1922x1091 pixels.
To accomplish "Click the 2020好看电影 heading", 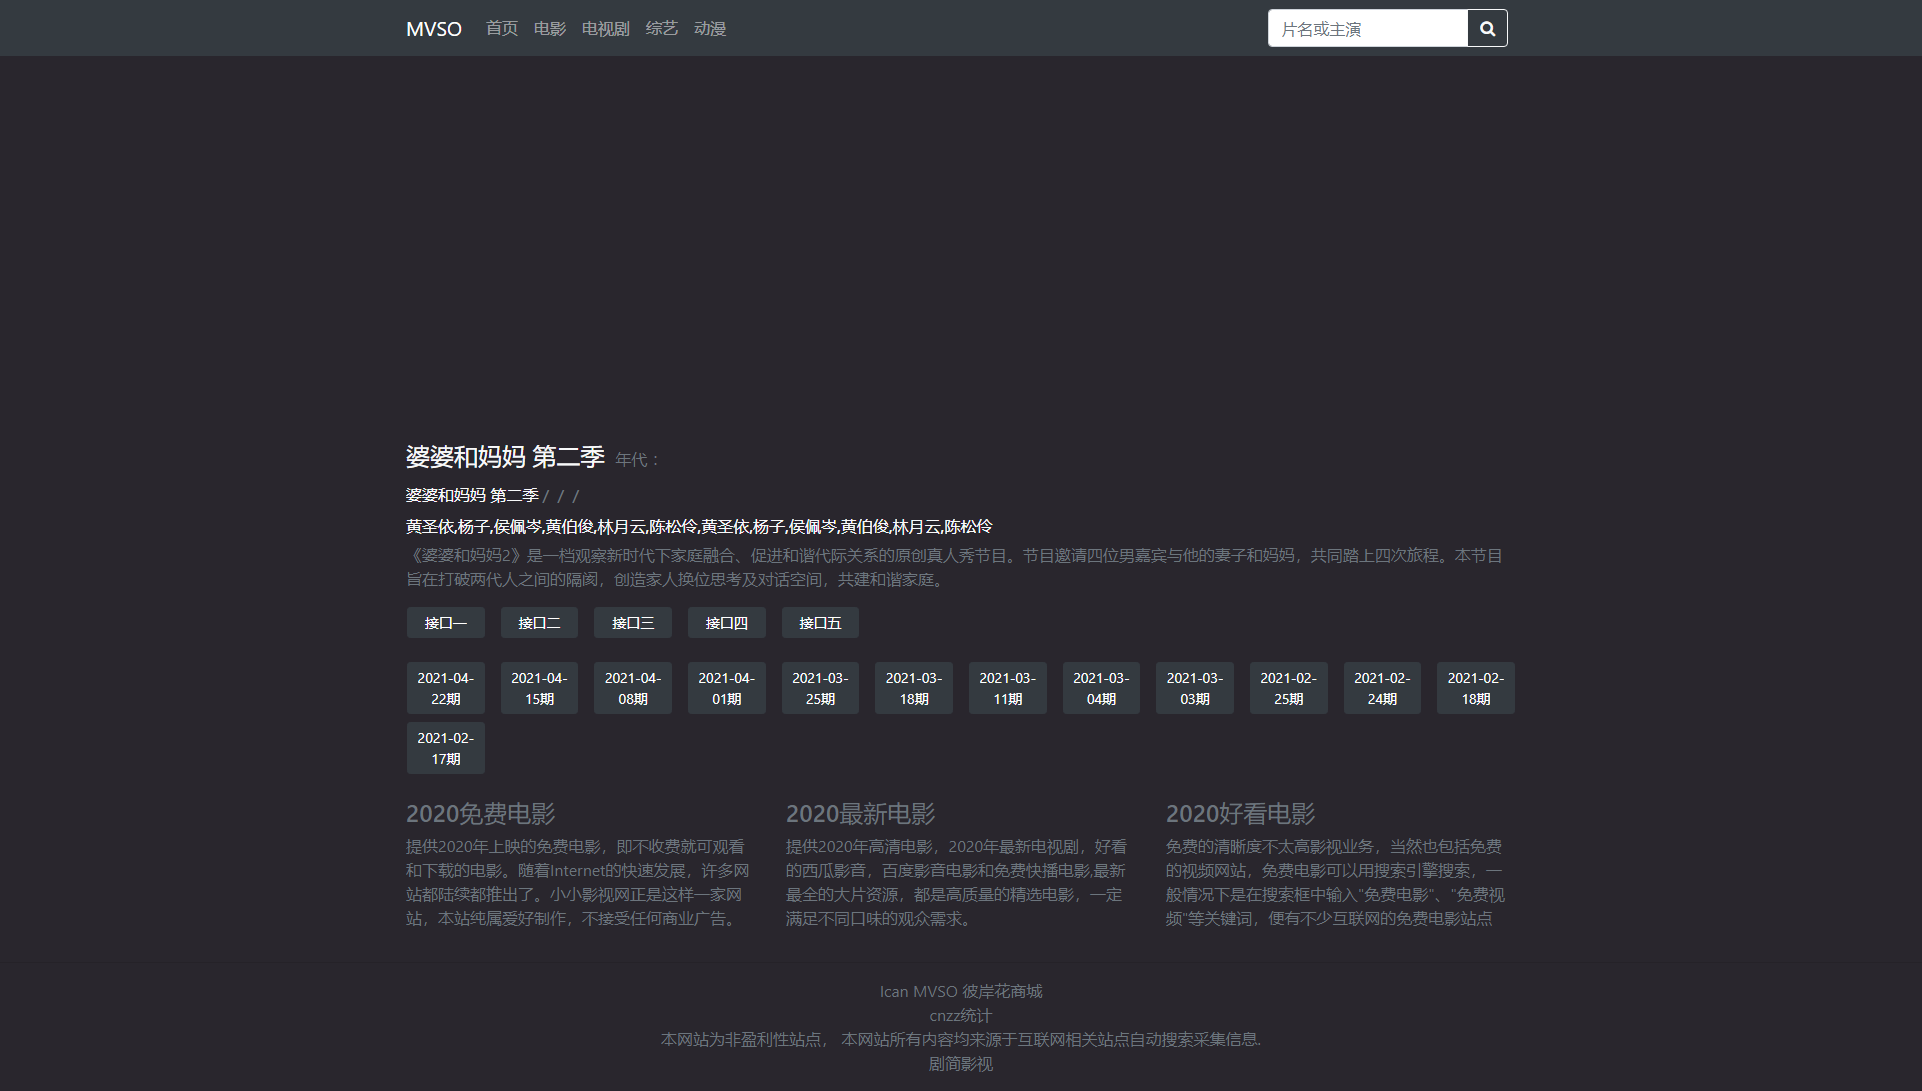I will click(x=1240, y=814).
